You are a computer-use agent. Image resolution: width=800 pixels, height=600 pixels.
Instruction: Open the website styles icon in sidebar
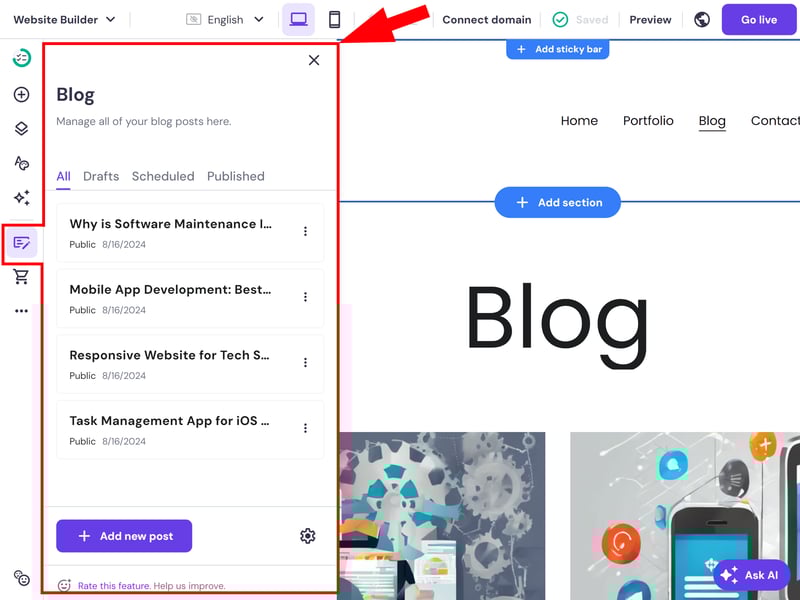point(21,163)
